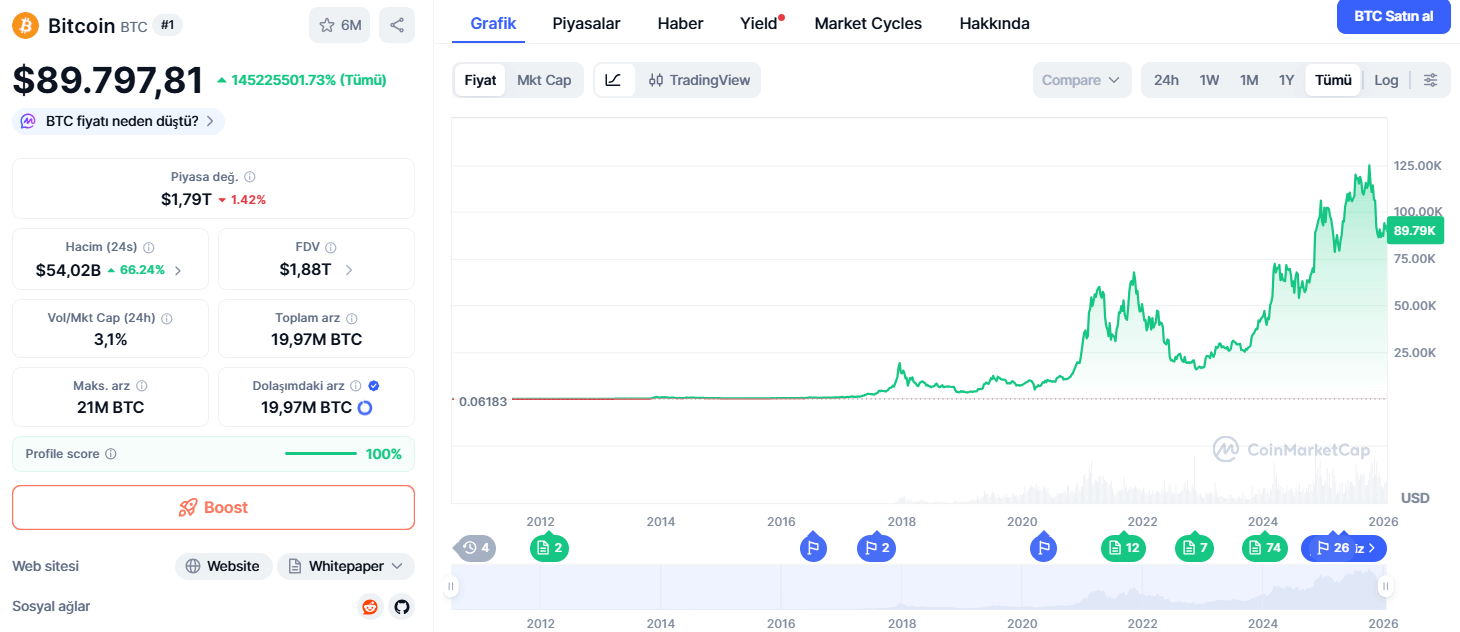The width and height of the screenshot is (1460, 632).
Task: Open the GitHub social link icon
Action: point(402,607)
